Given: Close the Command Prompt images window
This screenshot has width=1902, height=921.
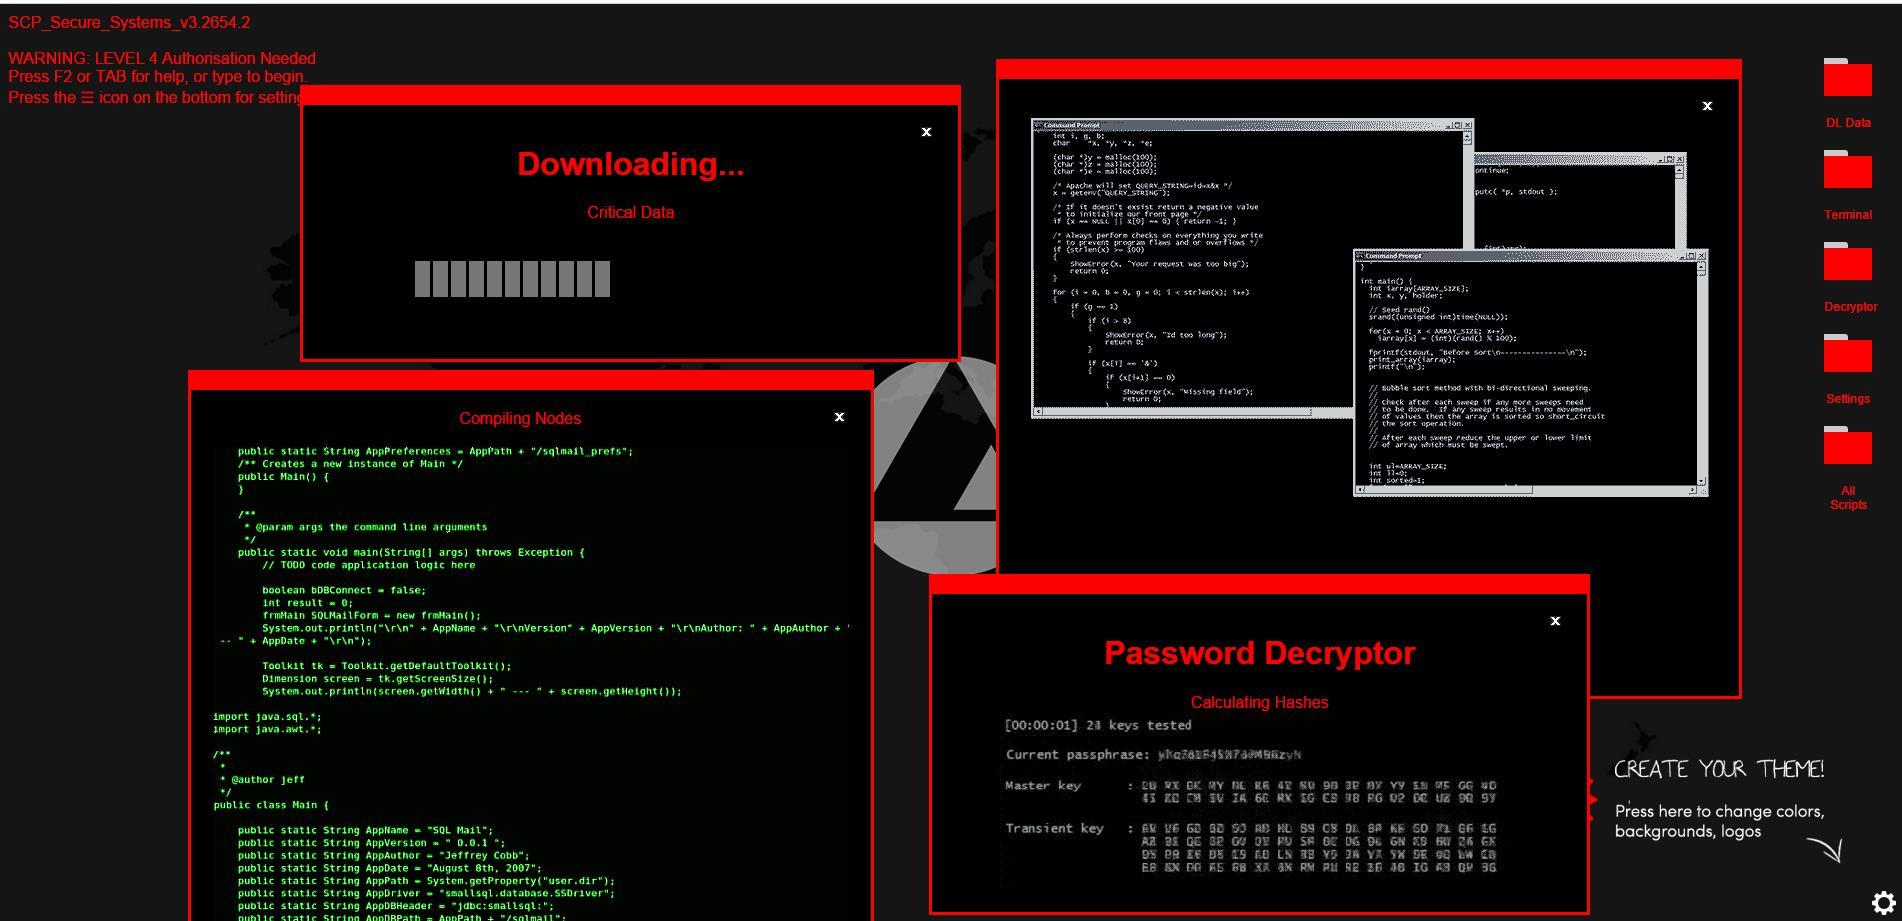Looking at the screenshot, I should 1707,106.
